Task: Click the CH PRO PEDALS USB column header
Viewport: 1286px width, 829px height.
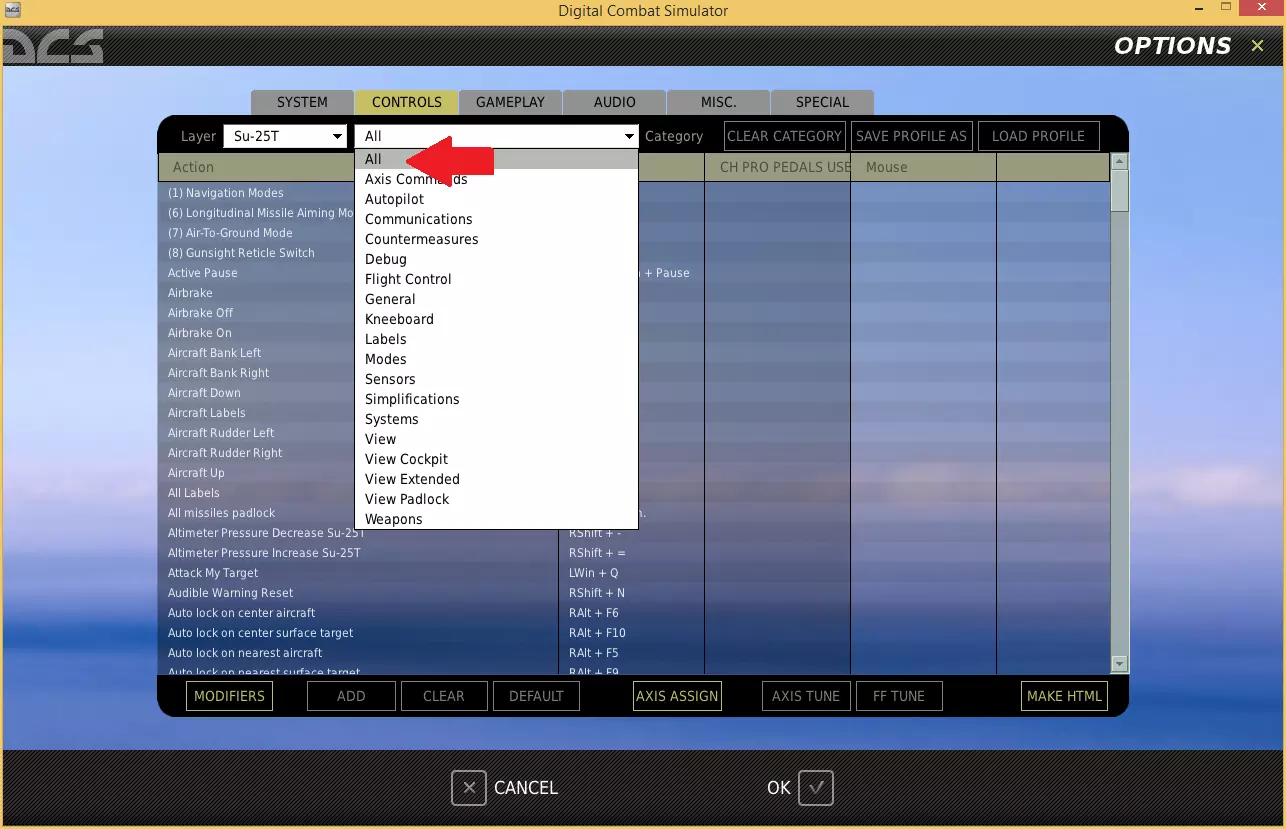Action: coord(778,167)
